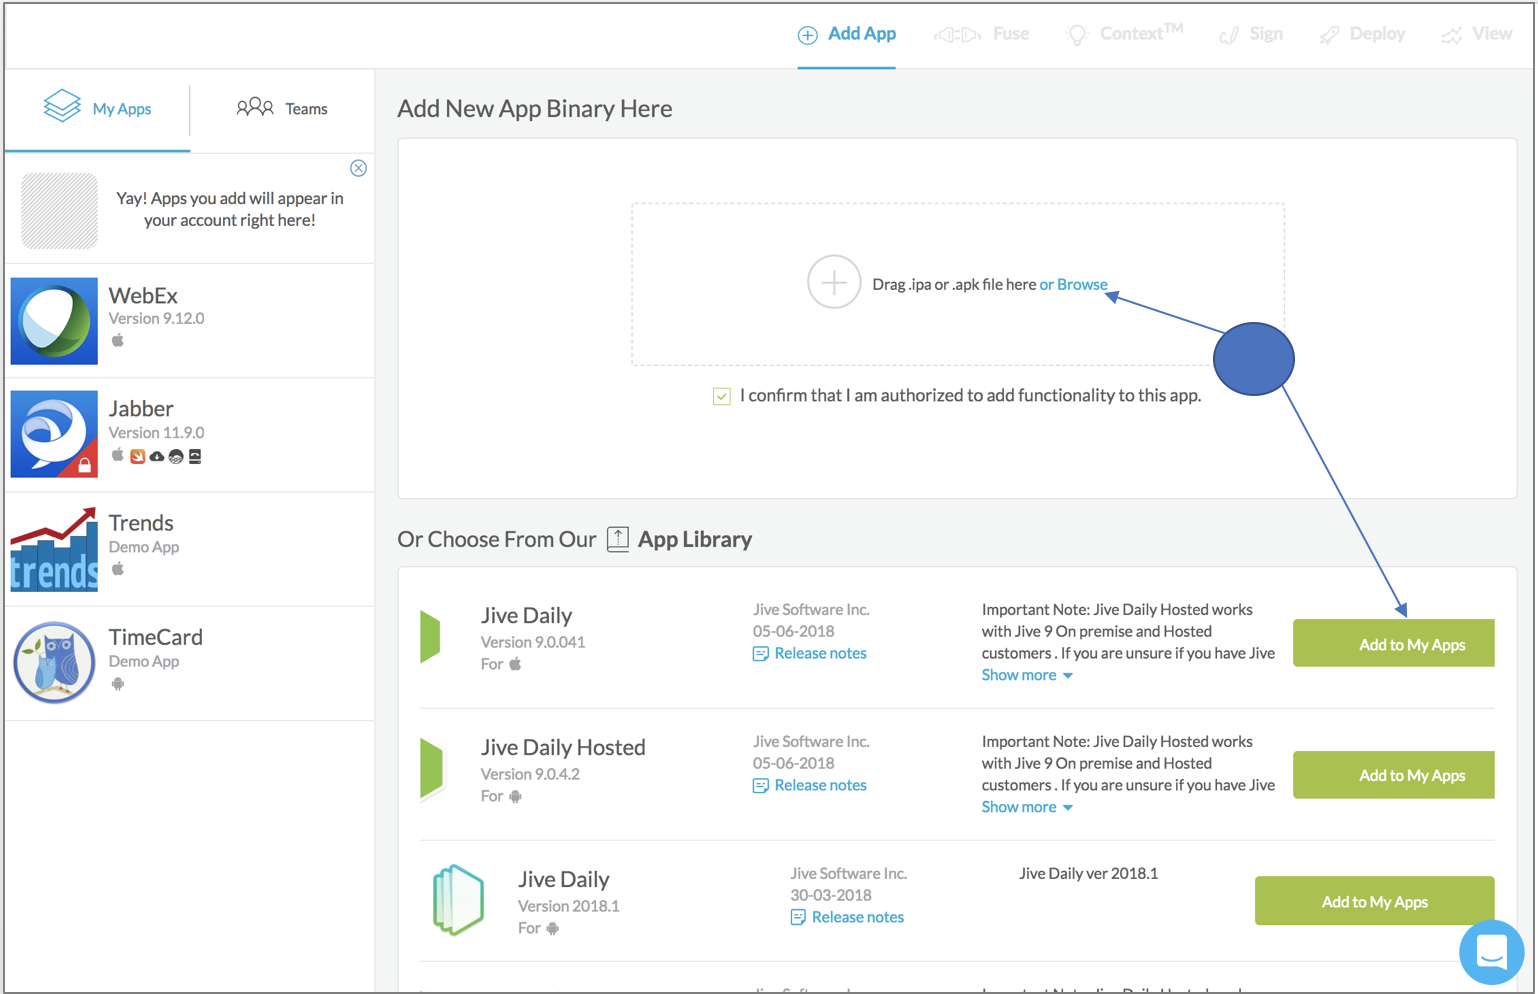Image resolution: width=1538 pixels, height=994 pixels.
Task: Switch to My Apps tab
Action: tap(97, 108)
